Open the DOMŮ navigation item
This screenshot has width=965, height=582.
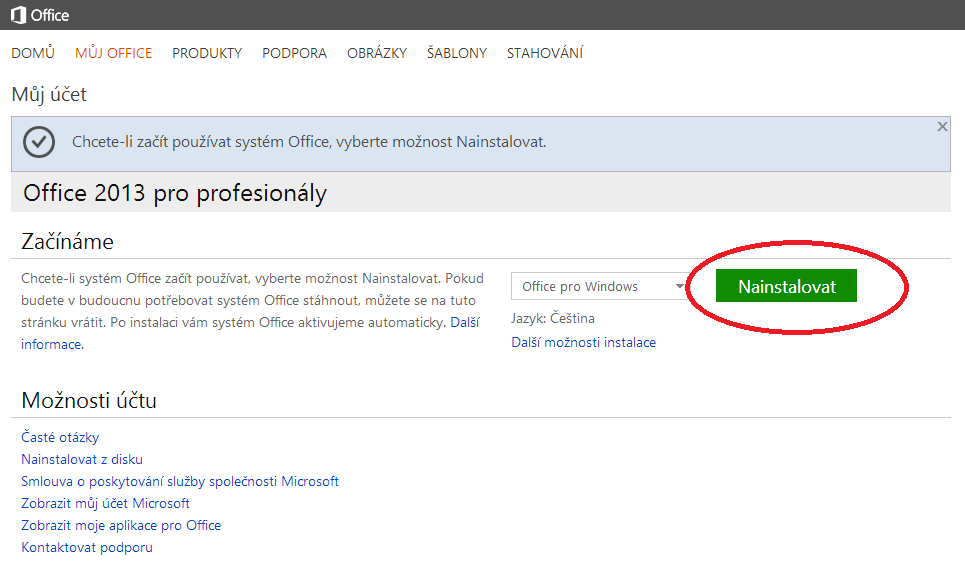[x=33, y=54]
